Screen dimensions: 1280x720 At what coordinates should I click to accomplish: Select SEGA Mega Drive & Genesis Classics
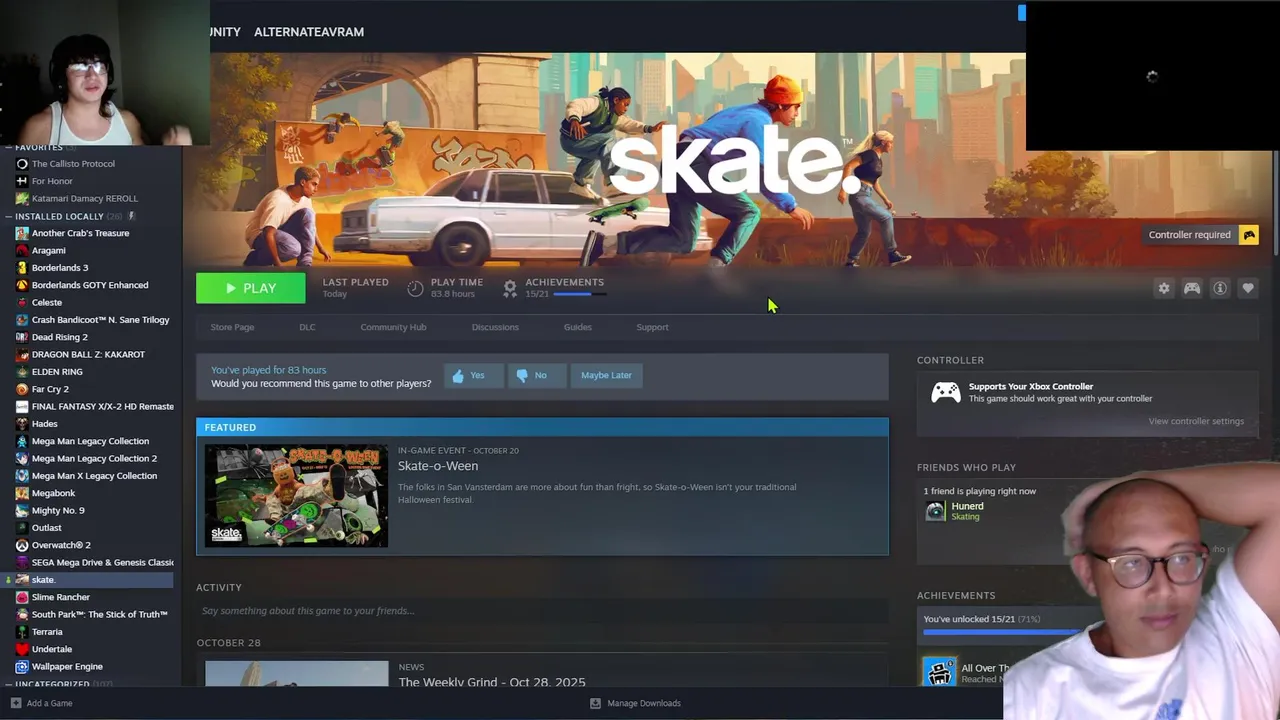point(103,563)
